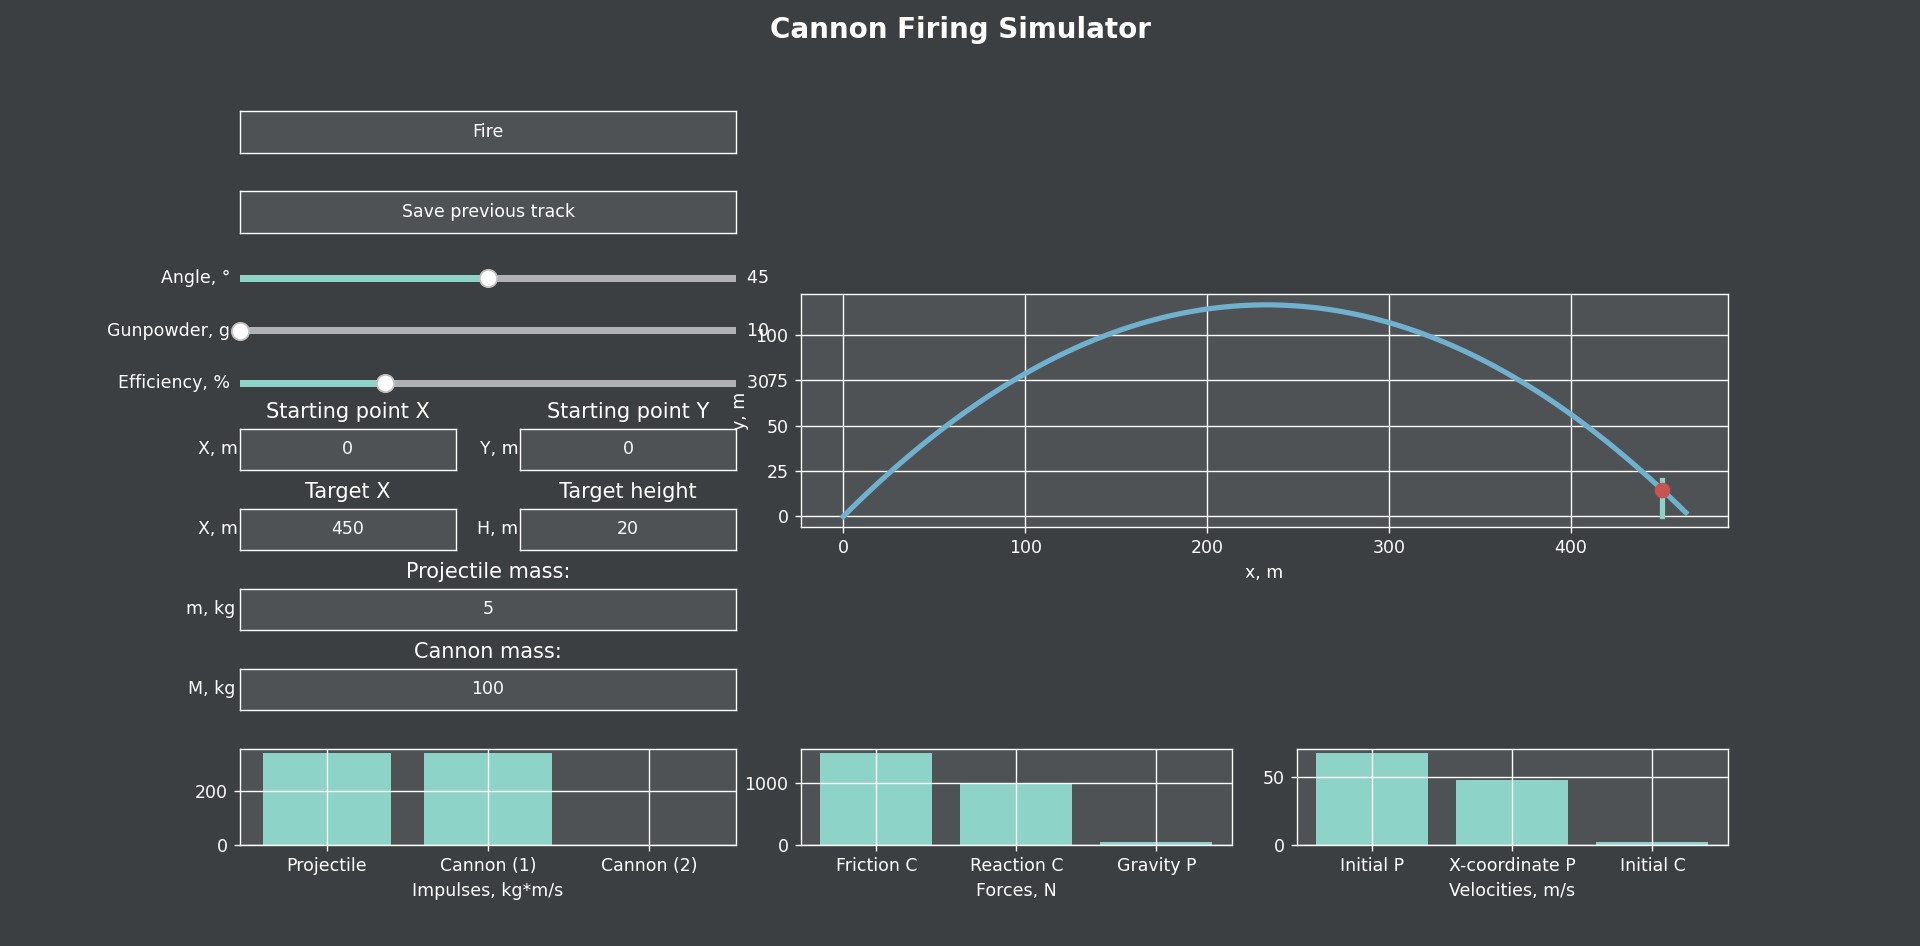Select the Target height field showing 20
The height and width of the screenshot is (946, 1920).
627,529
